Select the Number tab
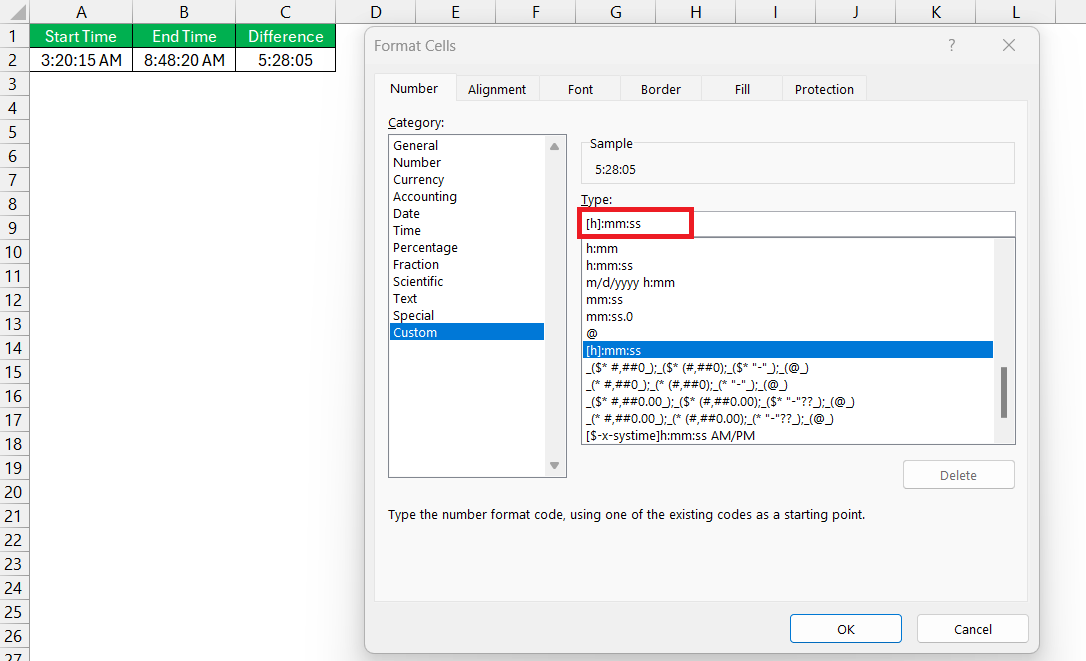Image resolution: width=1086 pixels, height=661 pixels. coord(414,89)
